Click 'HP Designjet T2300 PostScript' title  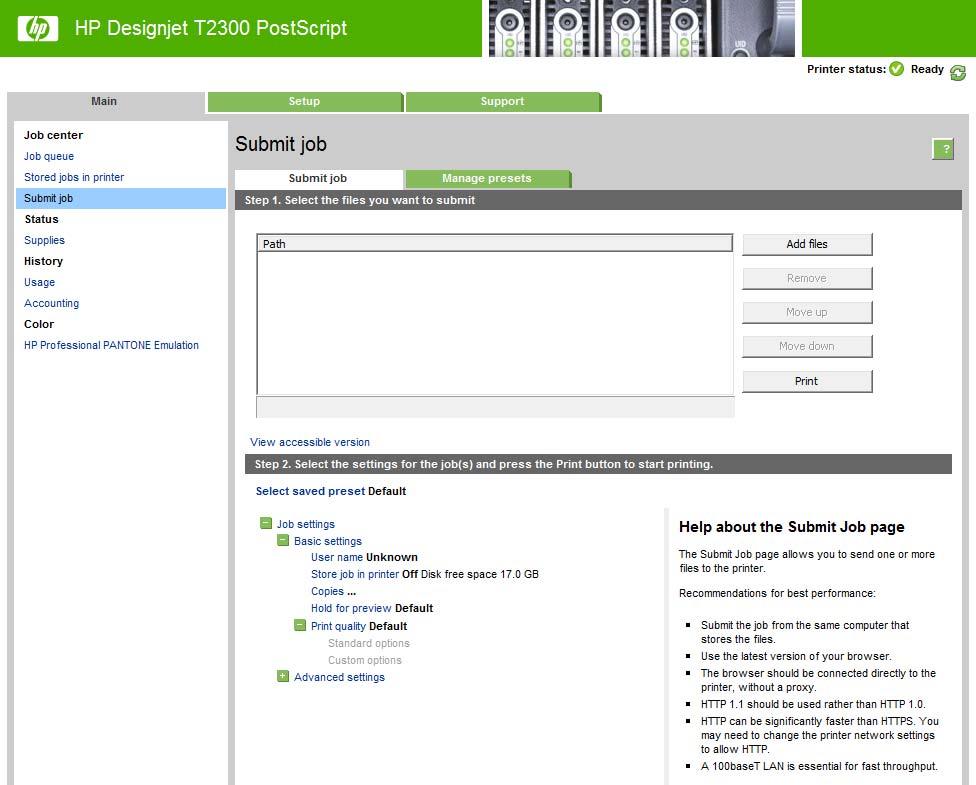(x=211, y=29)
